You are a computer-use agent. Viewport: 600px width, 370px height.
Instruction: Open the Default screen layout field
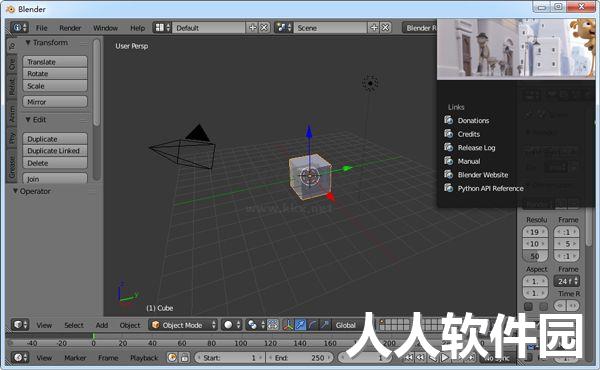(x=209, y=28)
